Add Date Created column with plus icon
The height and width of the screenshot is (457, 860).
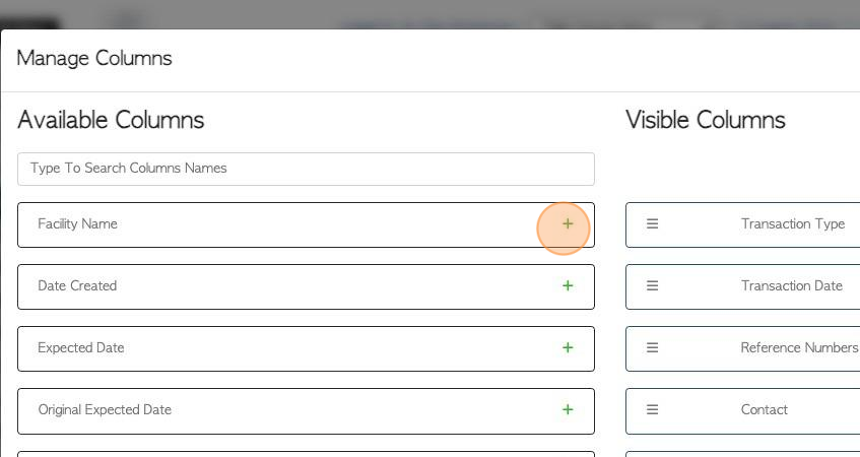pos(568,286)
